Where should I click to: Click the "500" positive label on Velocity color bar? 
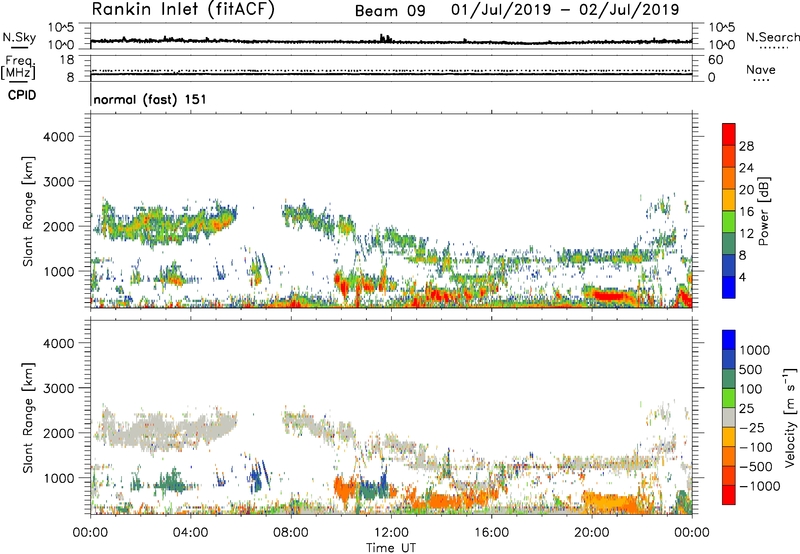(751, 370)
